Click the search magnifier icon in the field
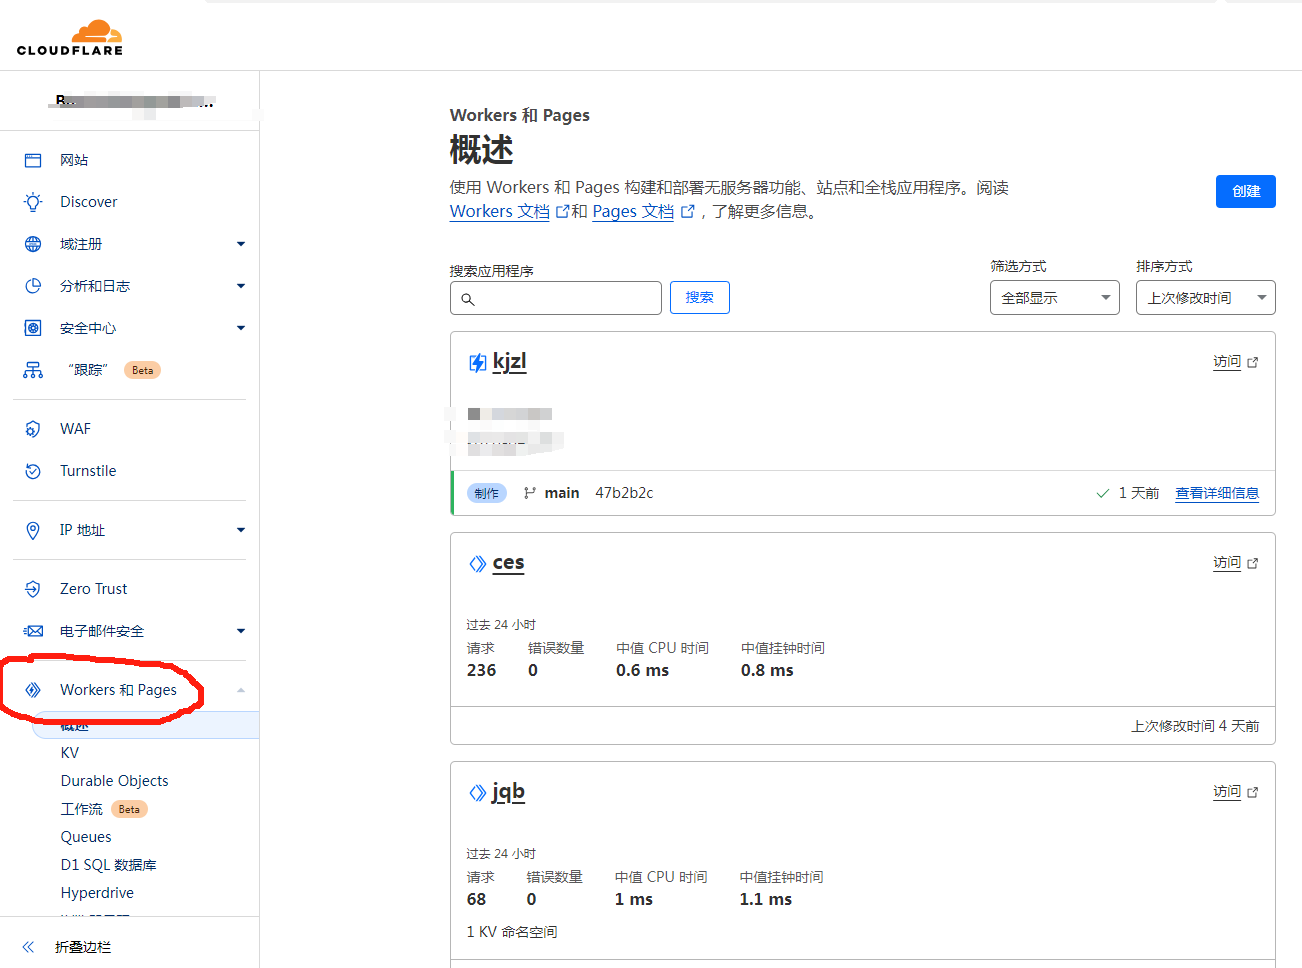Viewport: 1302px width, 968px height. 468,299
